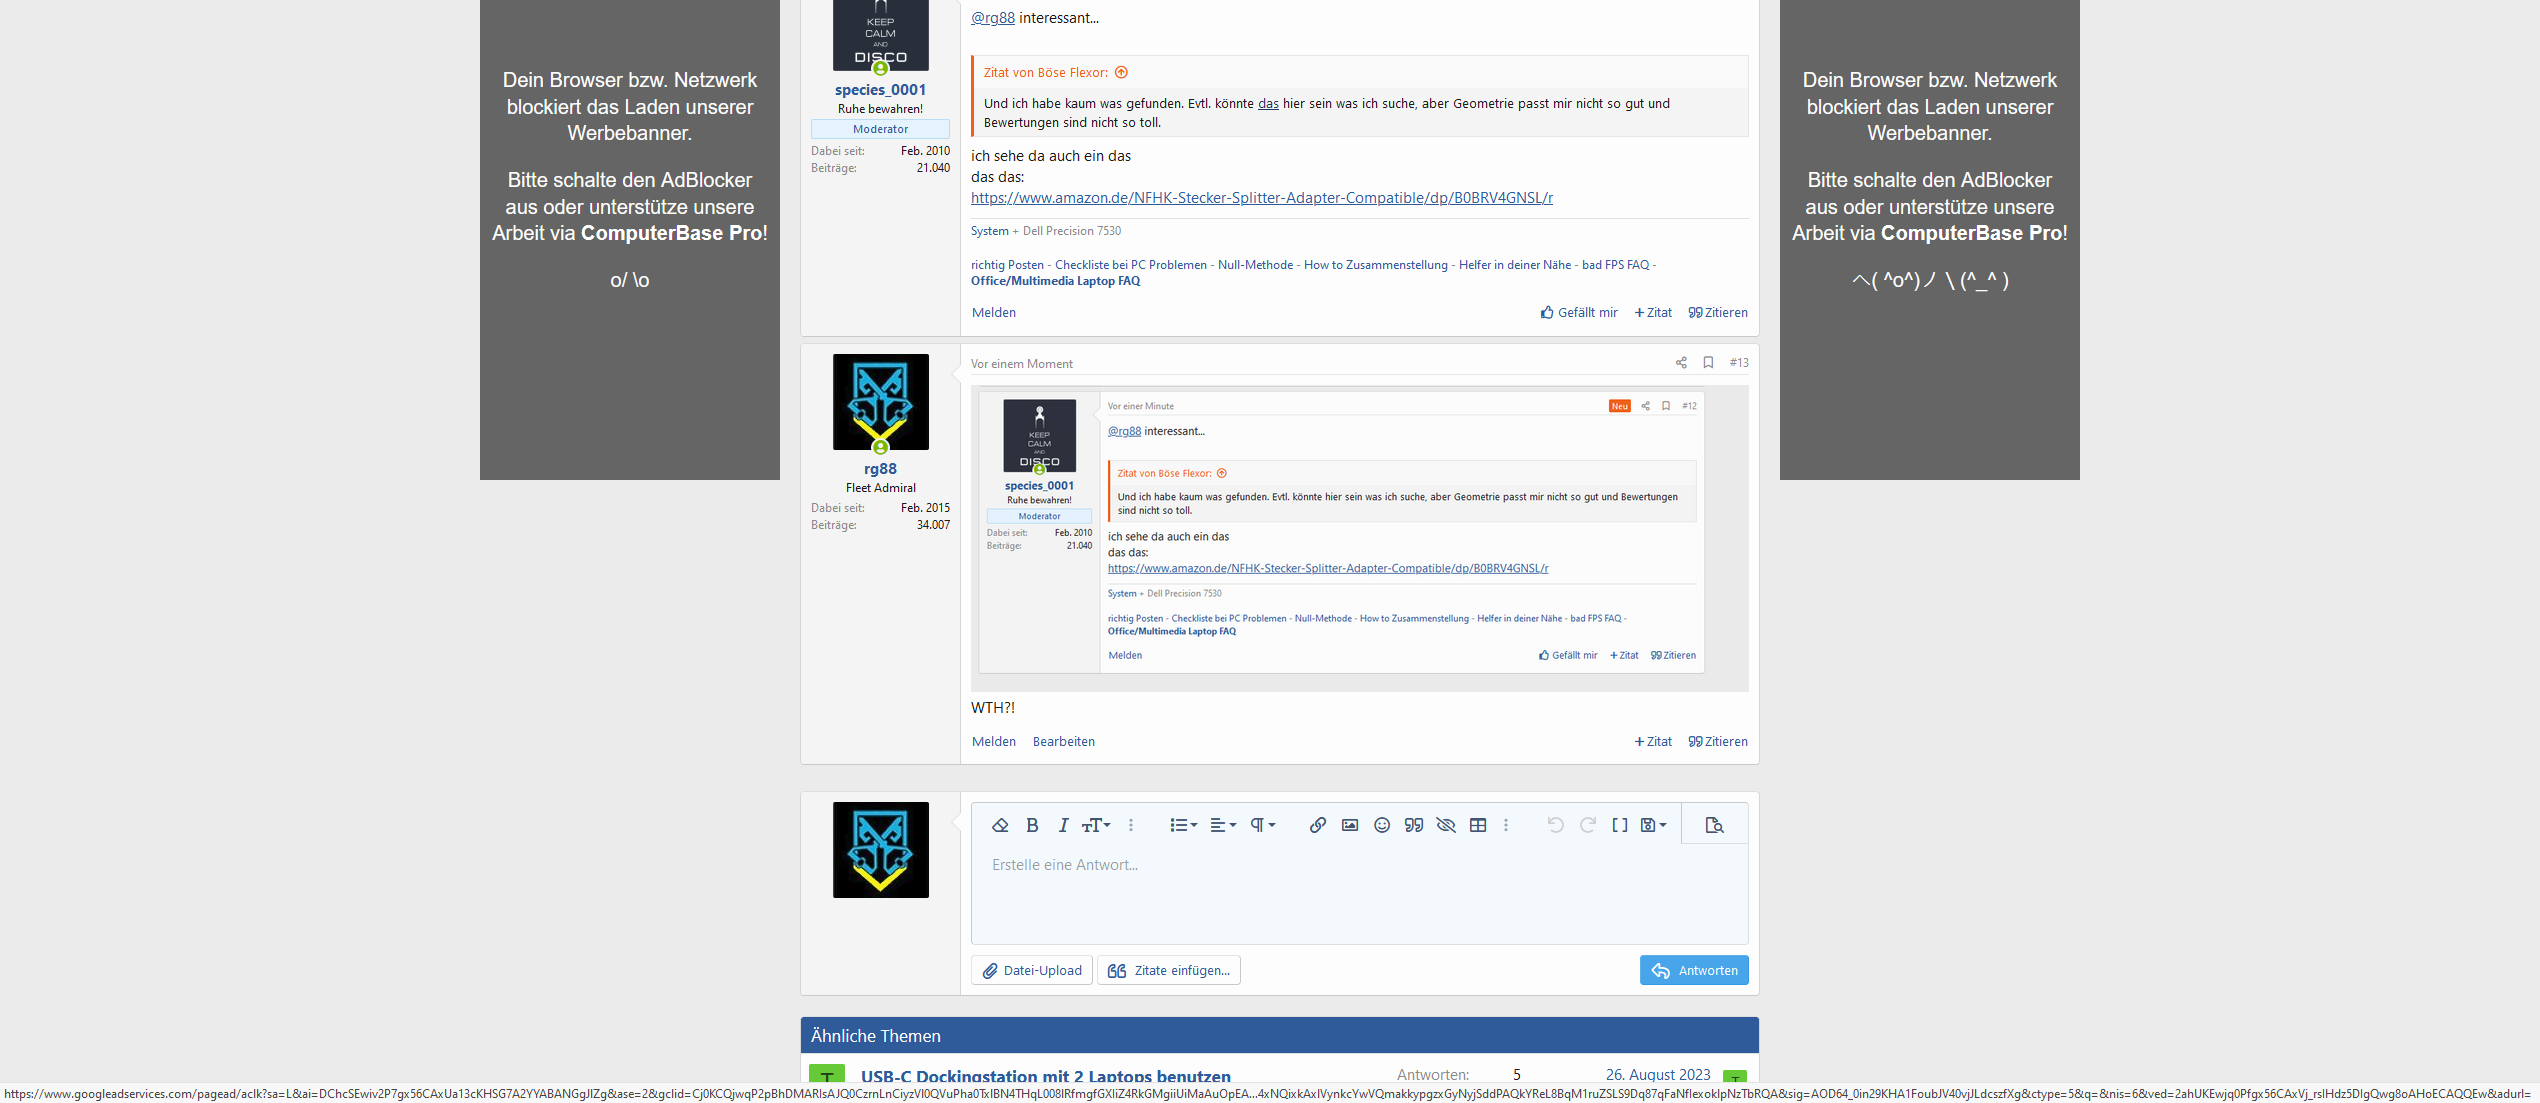Insert an image via editor toolbar

1349,825
